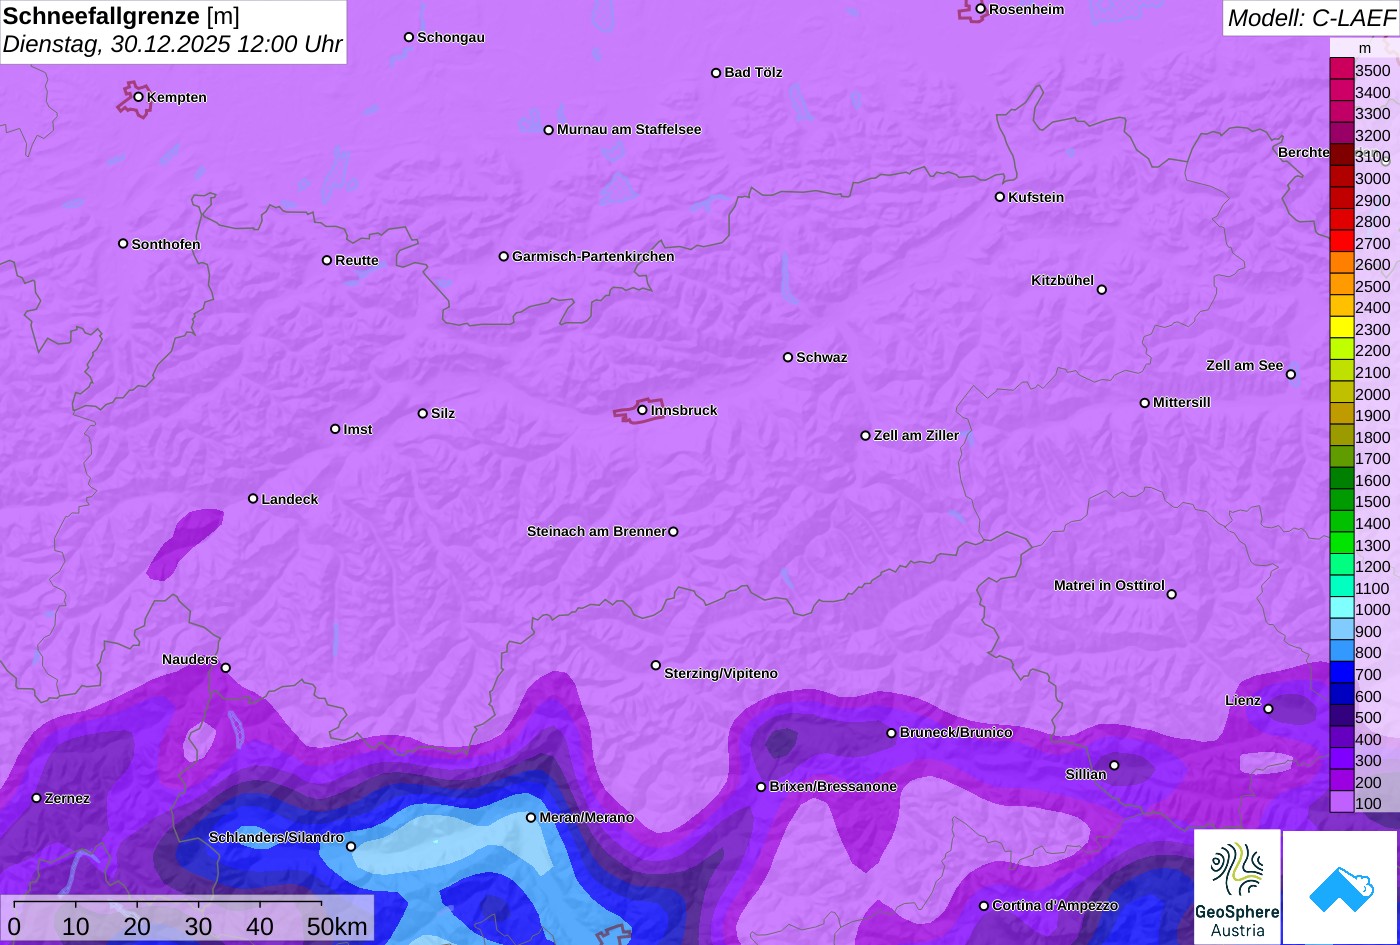Select the Zell am See marker
Image resolution: width=1400 pixels, height=945 pixels.
pos(1291,375)
